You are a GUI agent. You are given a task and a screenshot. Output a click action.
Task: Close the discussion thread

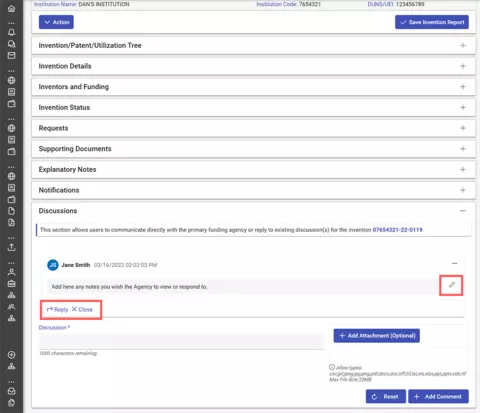coord(82,309)
